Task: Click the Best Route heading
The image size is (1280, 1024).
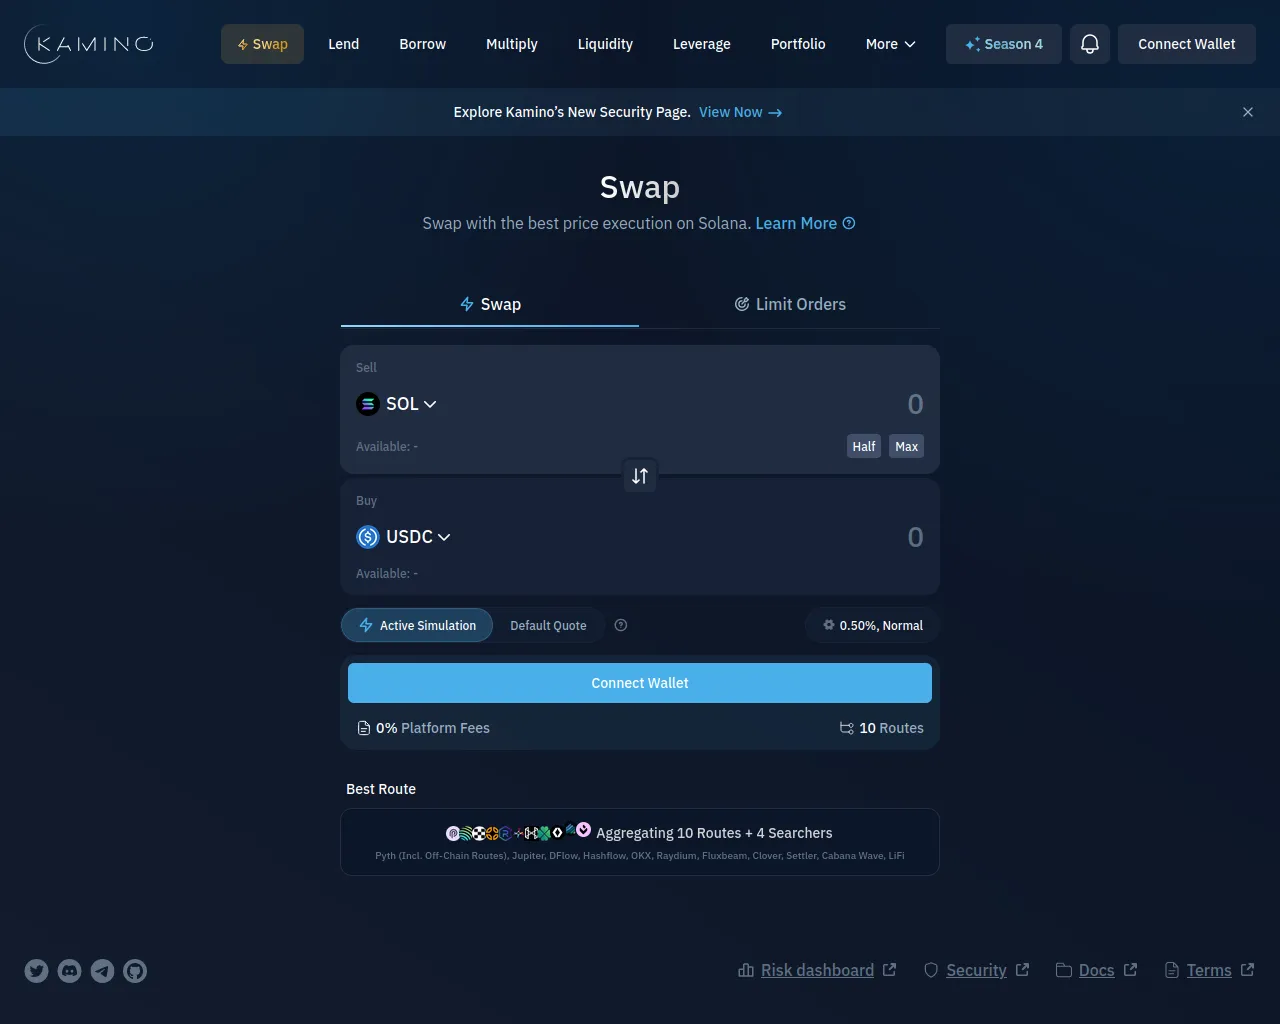Action: coord(381,789)
